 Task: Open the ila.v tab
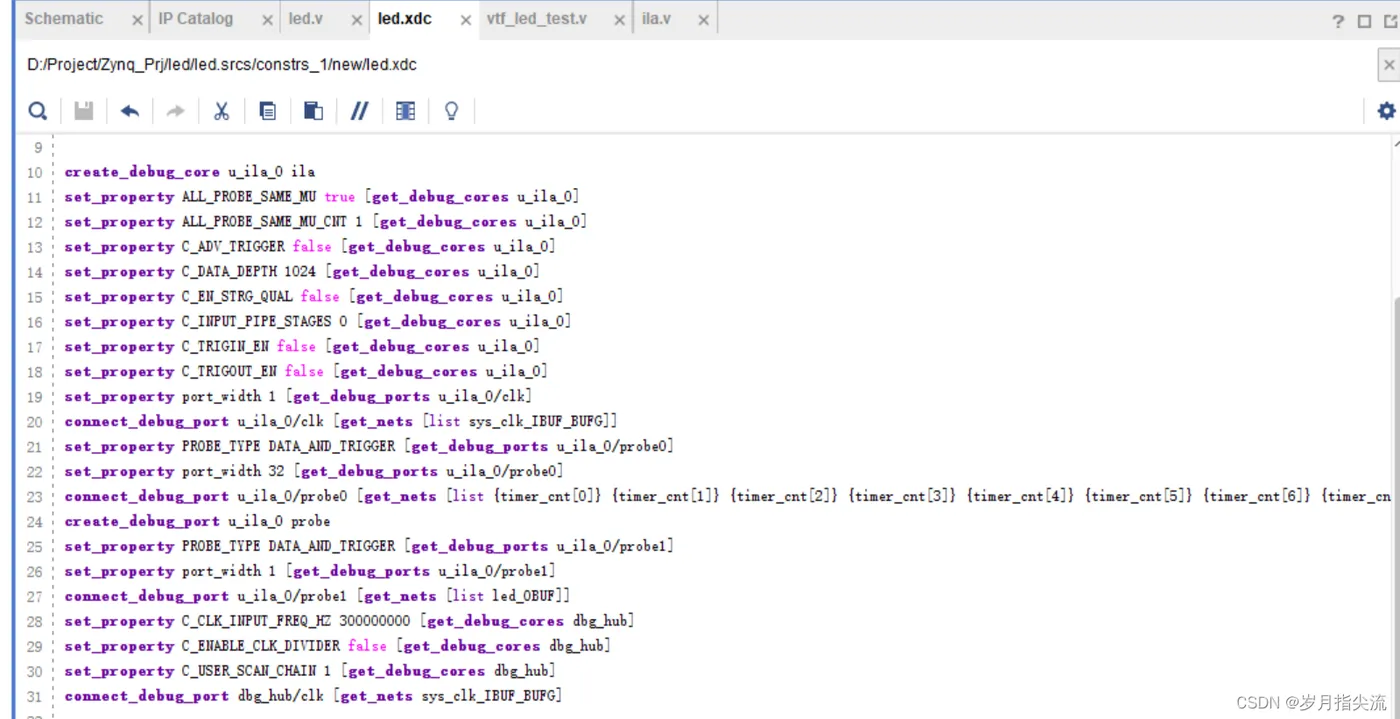656,19
